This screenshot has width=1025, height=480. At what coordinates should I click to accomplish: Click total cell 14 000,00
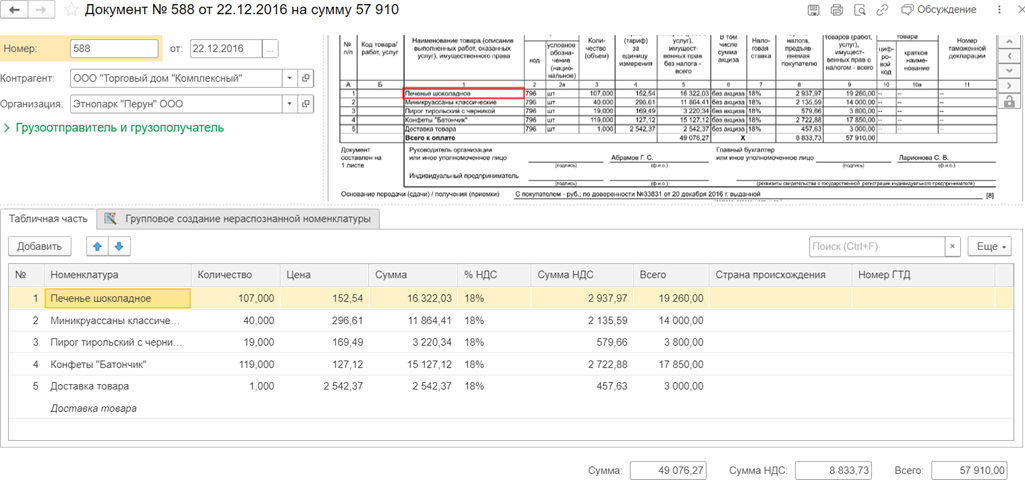tap(671, 321)
